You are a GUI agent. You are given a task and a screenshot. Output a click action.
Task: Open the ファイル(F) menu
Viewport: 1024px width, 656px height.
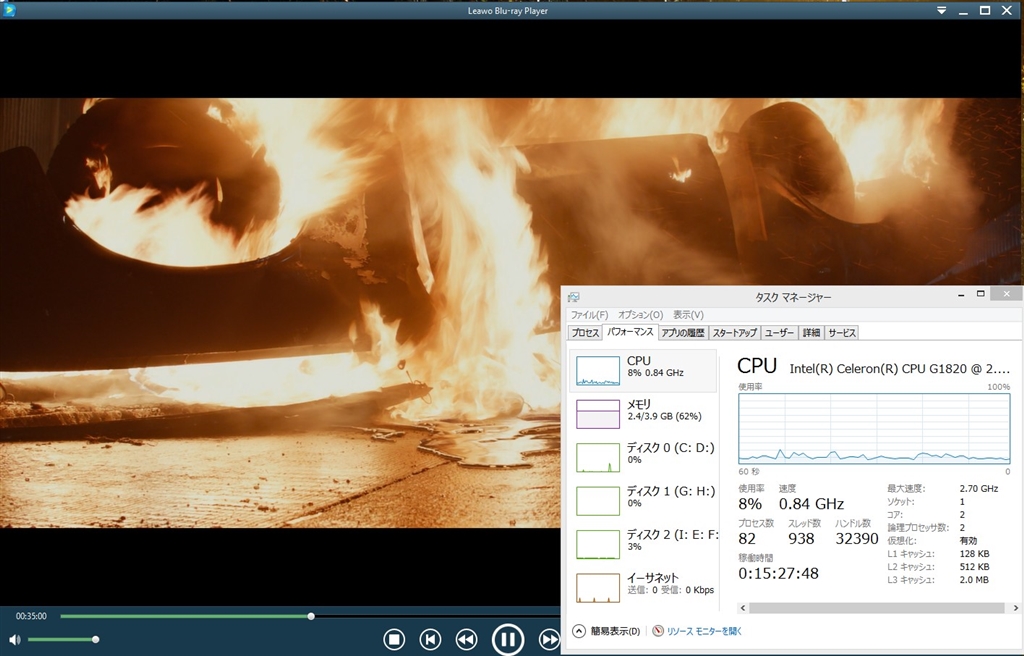point(589,315)
